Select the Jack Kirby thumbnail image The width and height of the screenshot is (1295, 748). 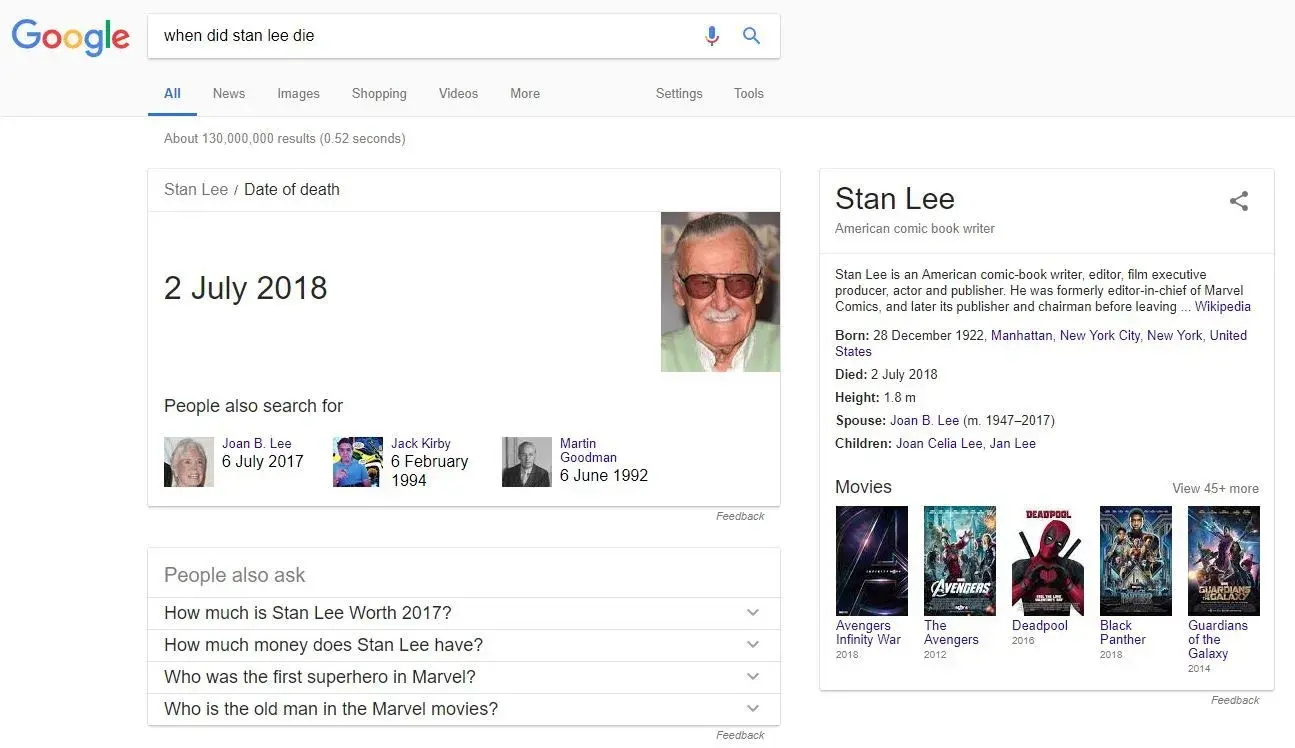(357, 462)
